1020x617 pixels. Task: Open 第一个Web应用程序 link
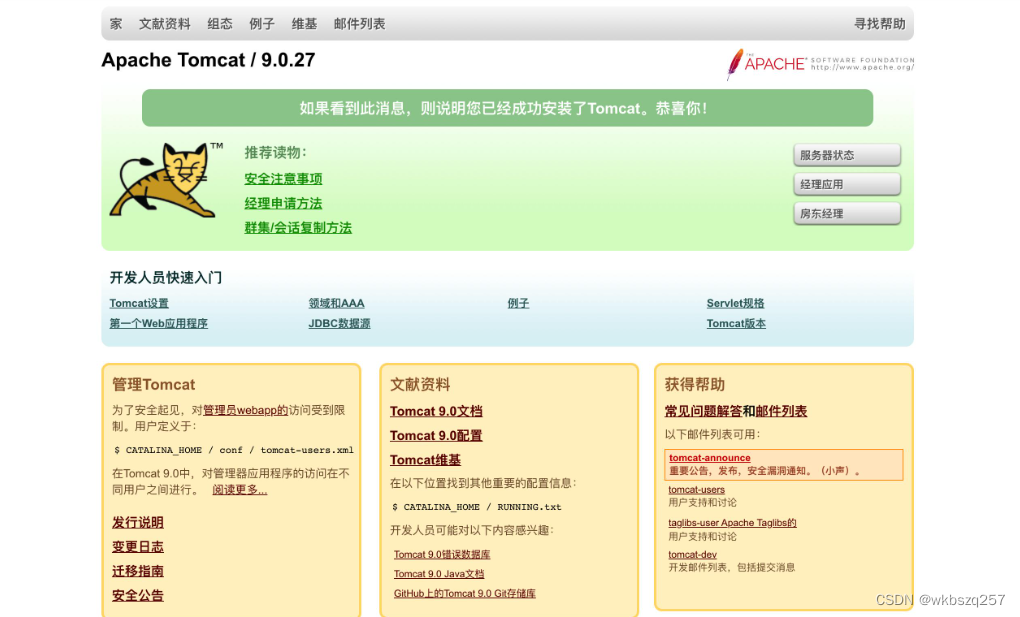coord(159,323)
